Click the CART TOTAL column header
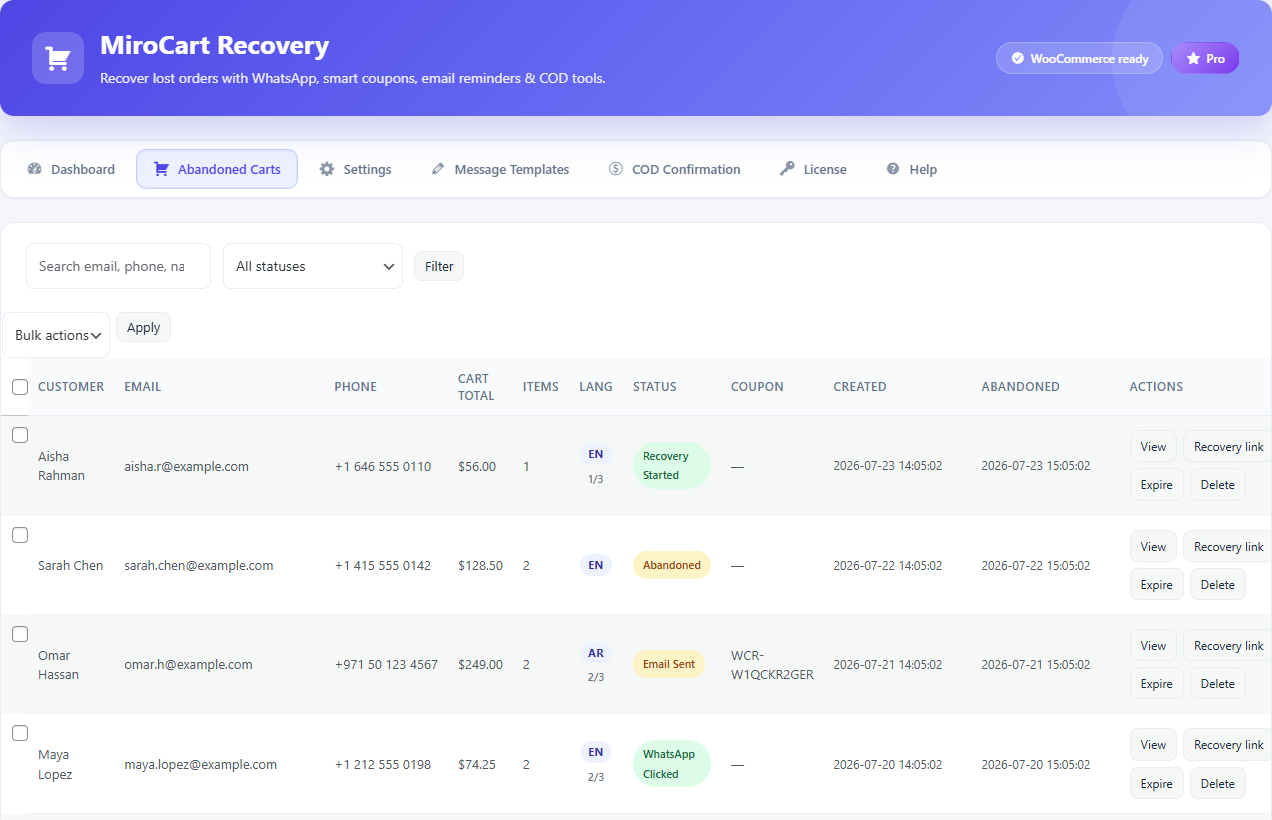Image resolution: width=1272 pixels, height=820 pixels. (476, 387)
